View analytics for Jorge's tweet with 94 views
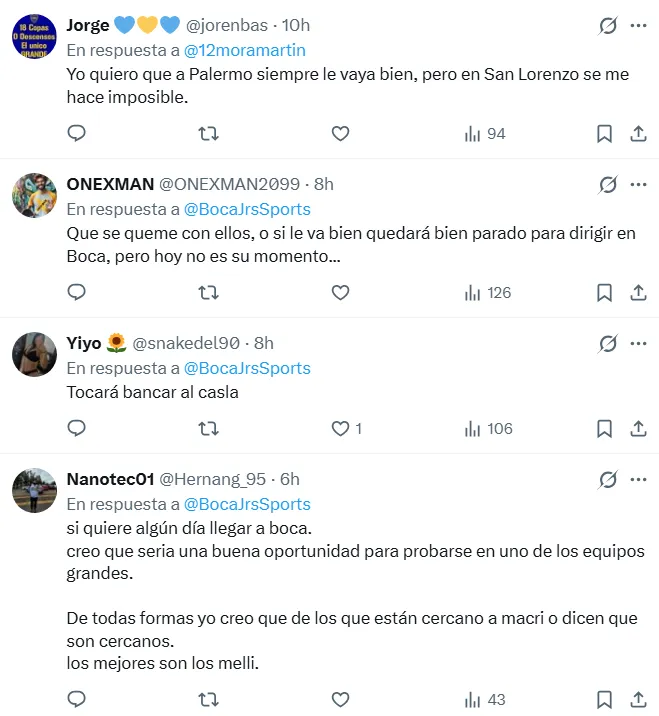This screenshot has width=659, height=716. (x=485, y=133)
